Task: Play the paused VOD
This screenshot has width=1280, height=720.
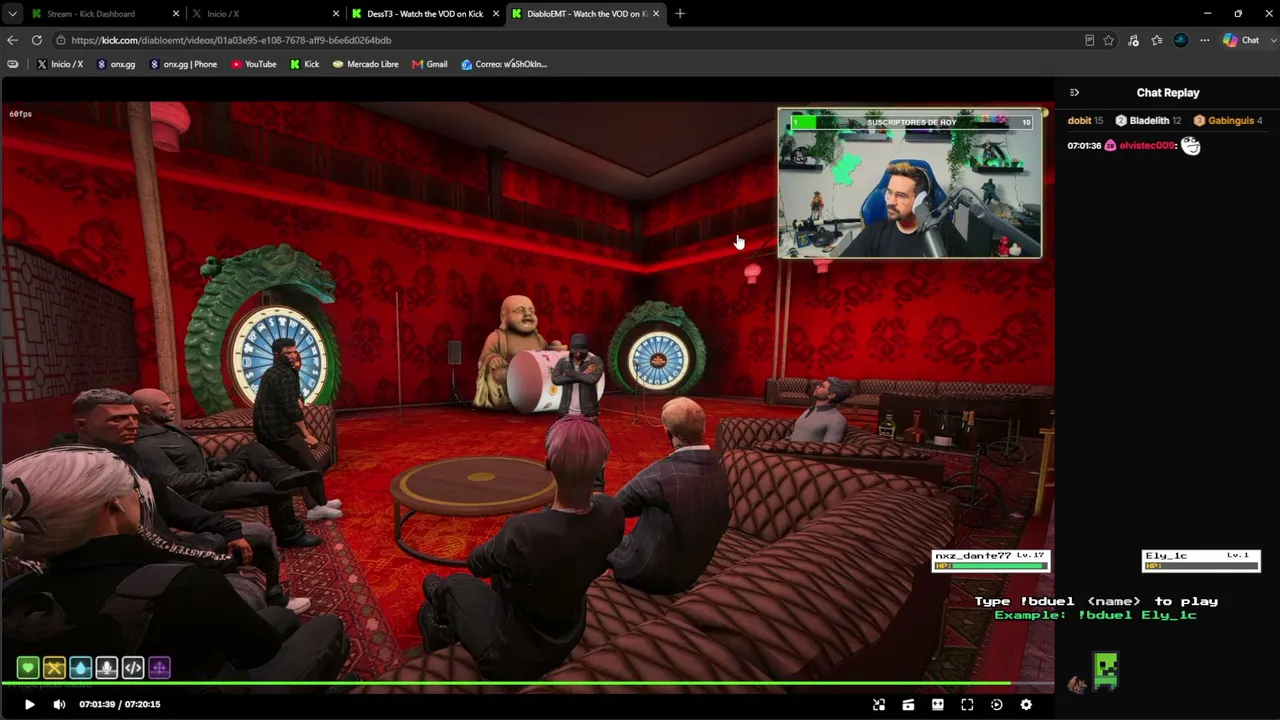Action: 29,705
